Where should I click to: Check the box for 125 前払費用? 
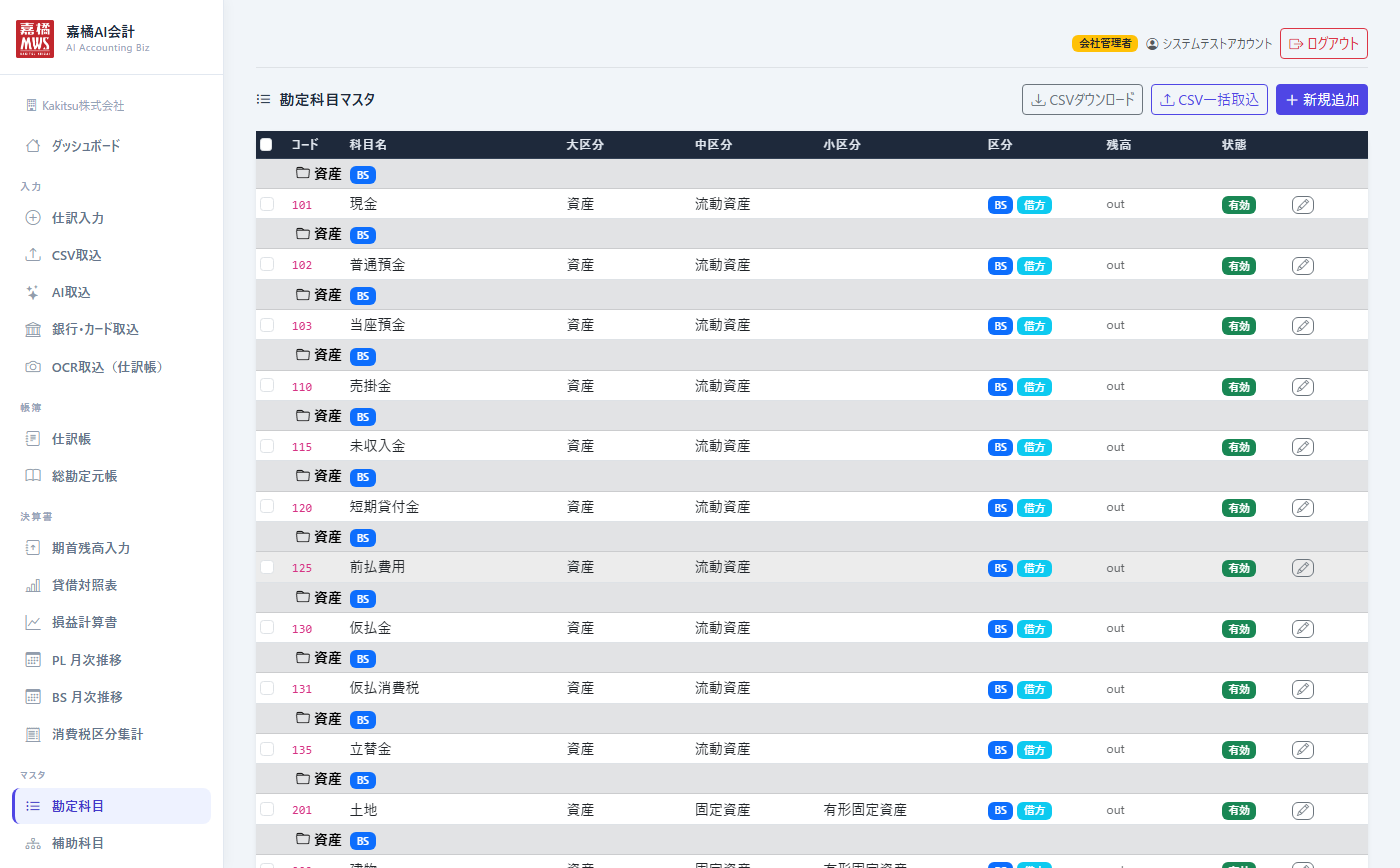[x=267, y=567]
